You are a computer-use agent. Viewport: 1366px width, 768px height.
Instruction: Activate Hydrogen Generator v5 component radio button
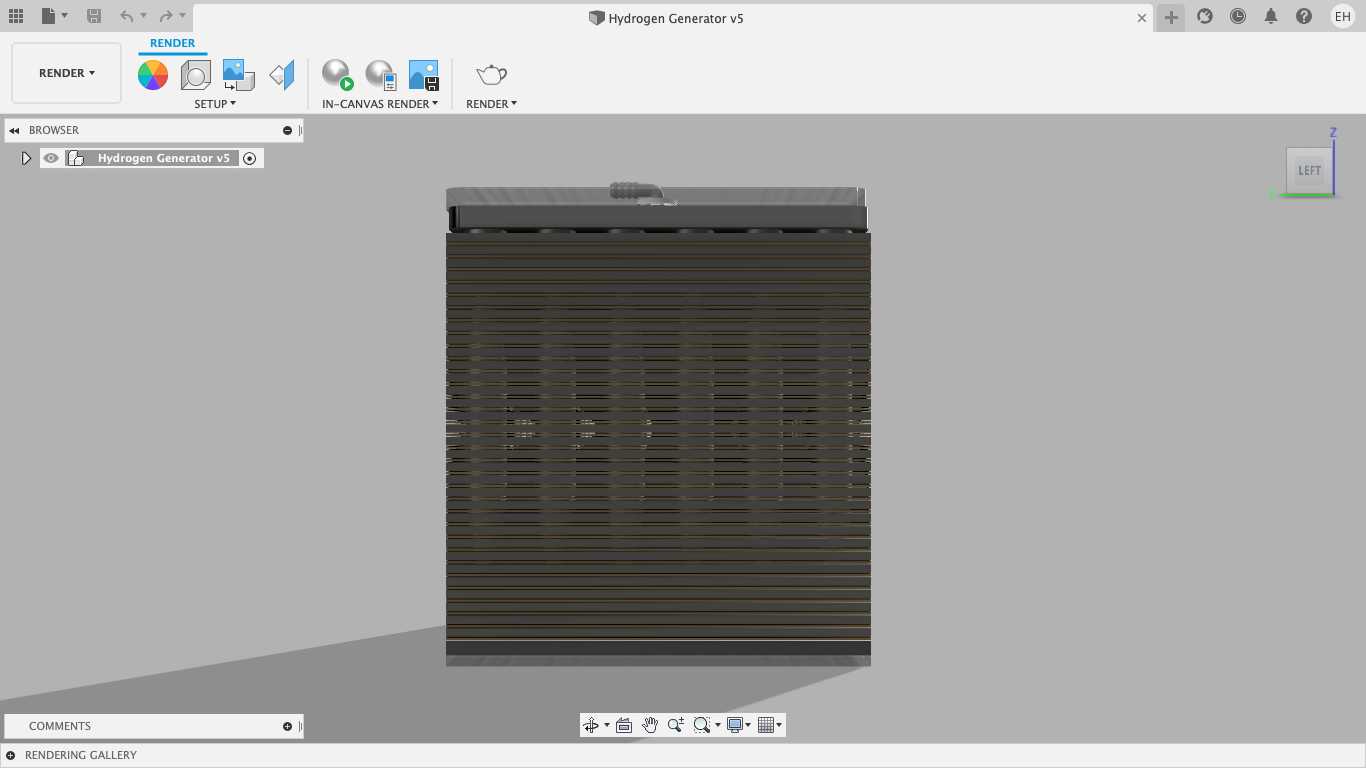point(250,158)
